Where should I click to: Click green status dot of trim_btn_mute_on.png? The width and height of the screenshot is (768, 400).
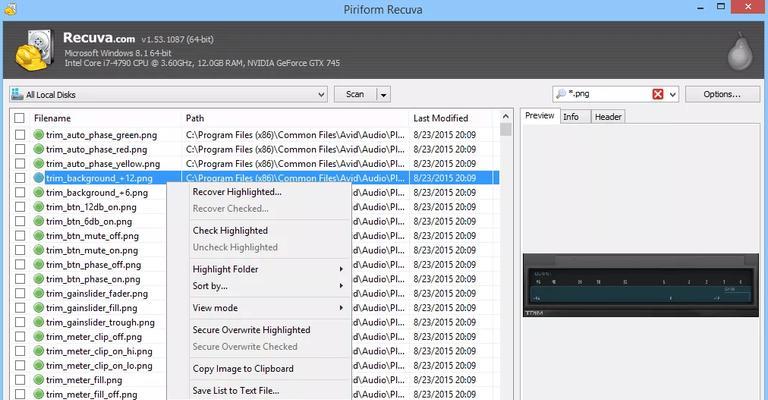(39, 250)
